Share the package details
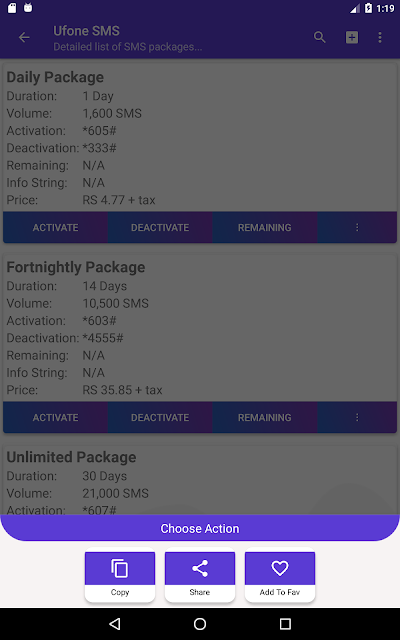Screen dimensions: 400x640 200,575
